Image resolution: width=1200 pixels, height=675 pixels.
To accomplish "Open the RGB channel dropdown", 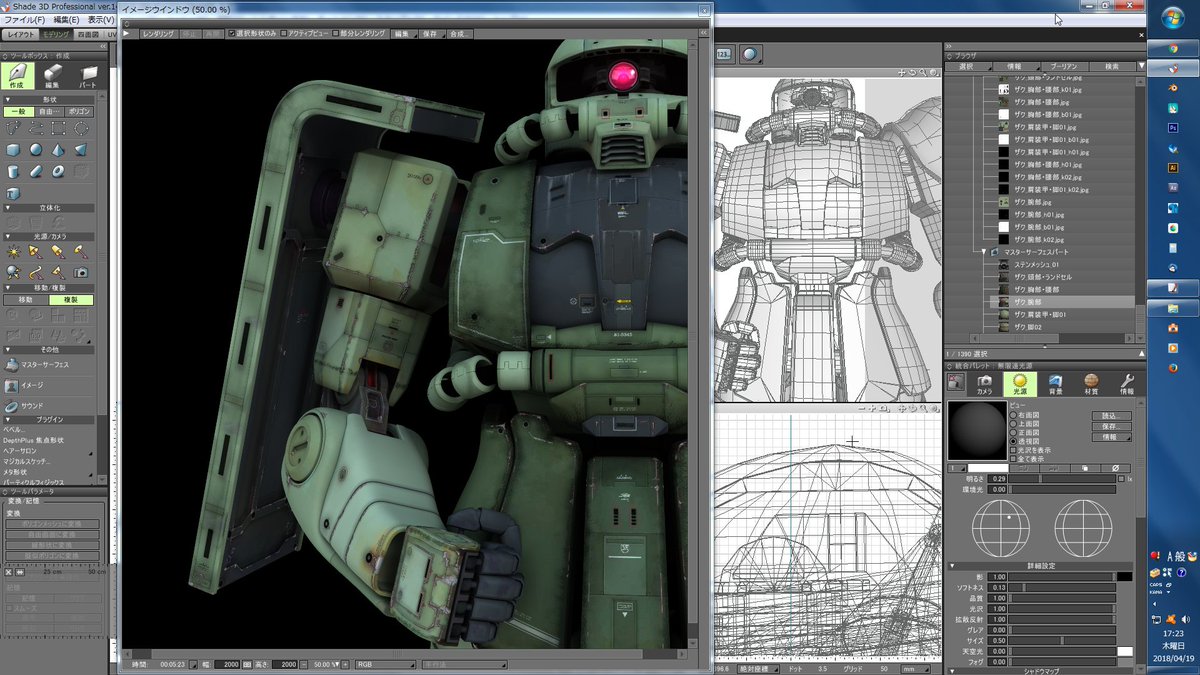I will [385, 664].
